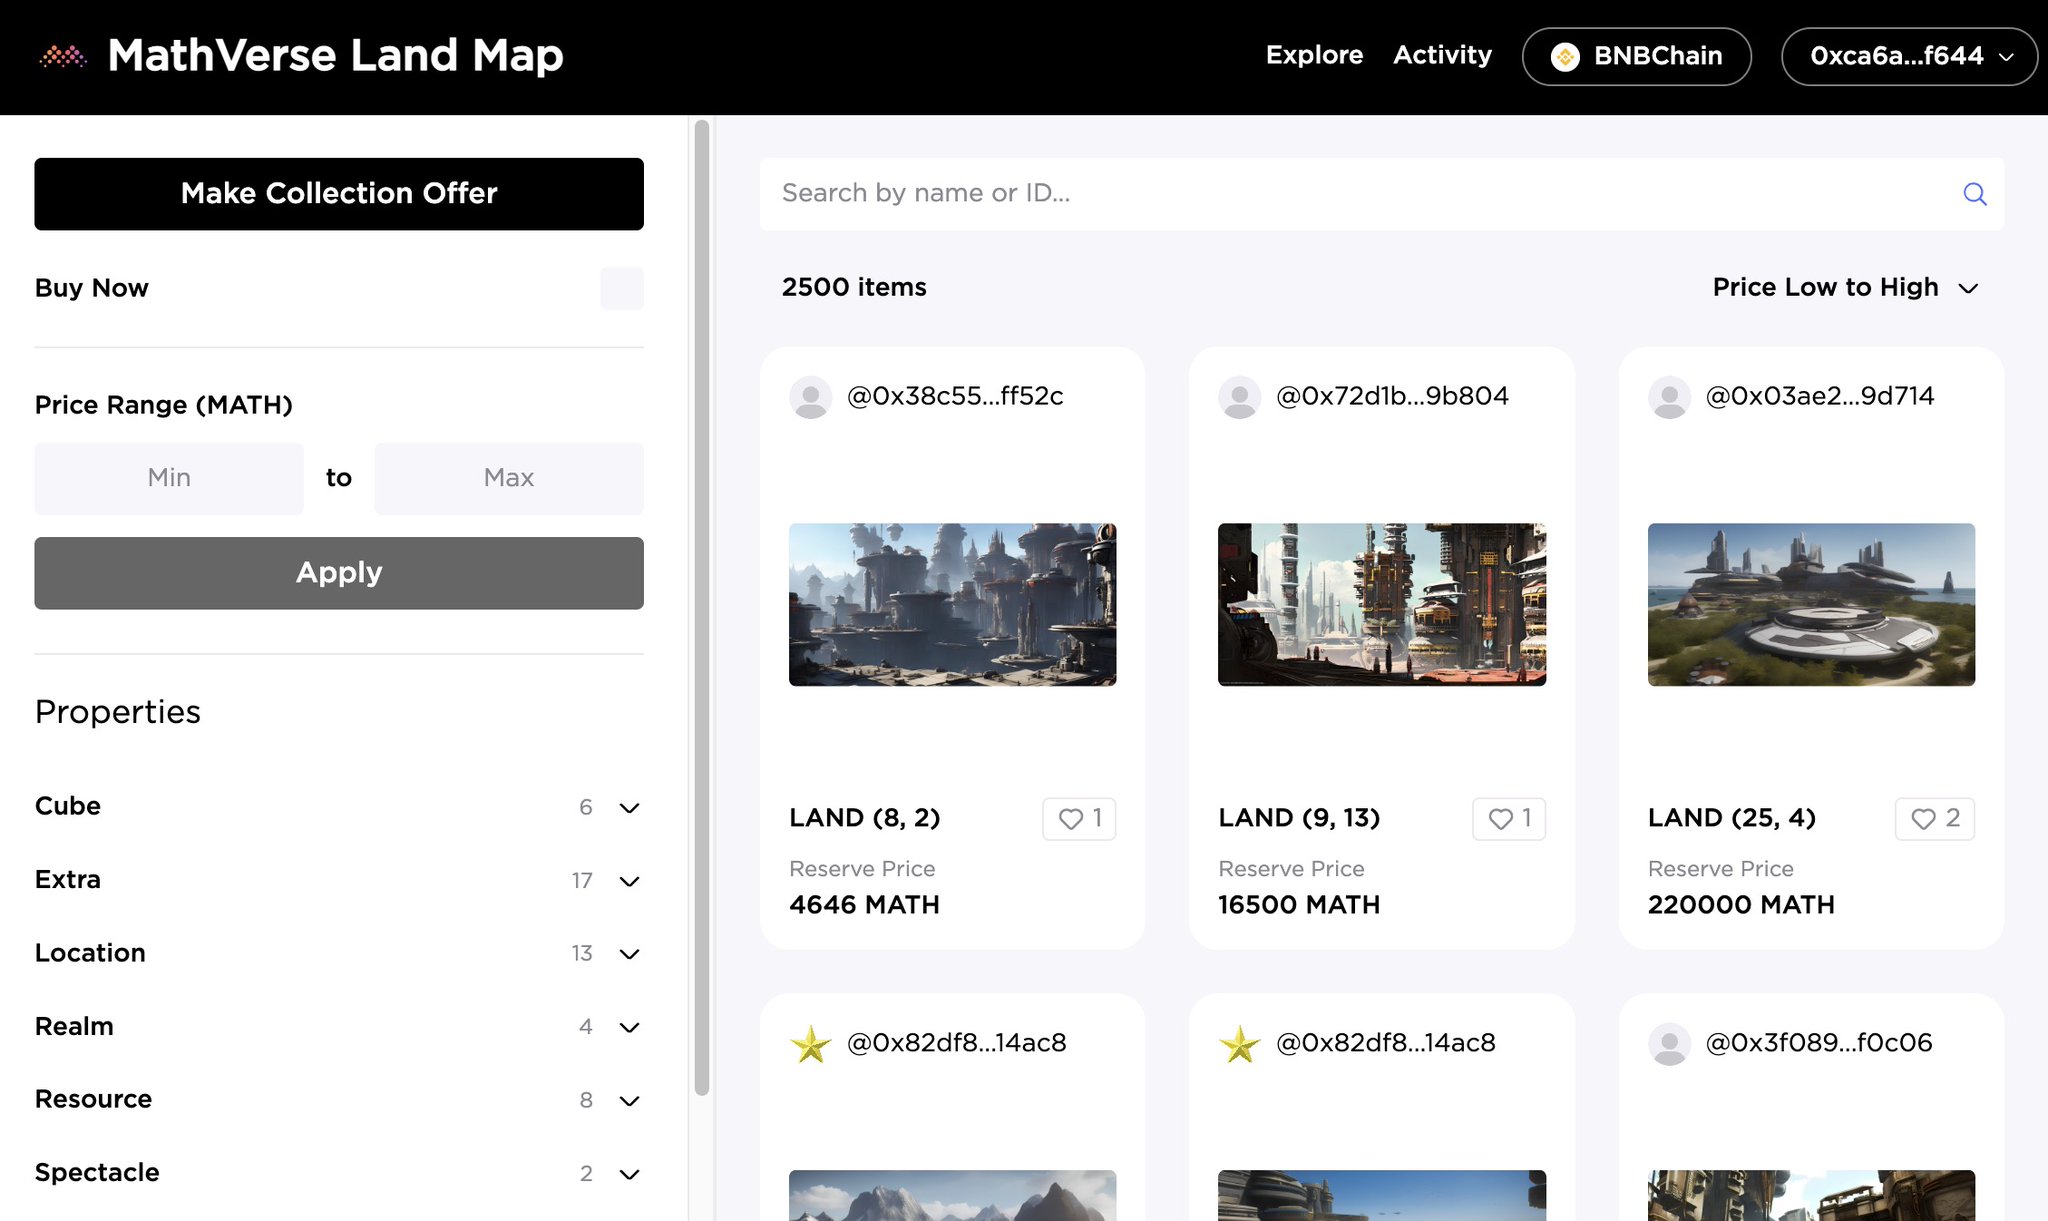Click avatar icon of @0x38c55...ff52c

pyautogui.click(x=810, y=397)
